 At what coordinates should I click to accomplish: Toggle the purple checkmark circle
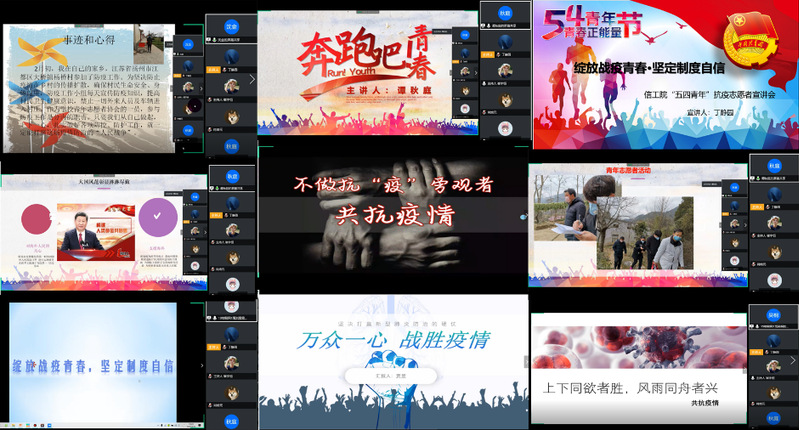coord(157,217)
